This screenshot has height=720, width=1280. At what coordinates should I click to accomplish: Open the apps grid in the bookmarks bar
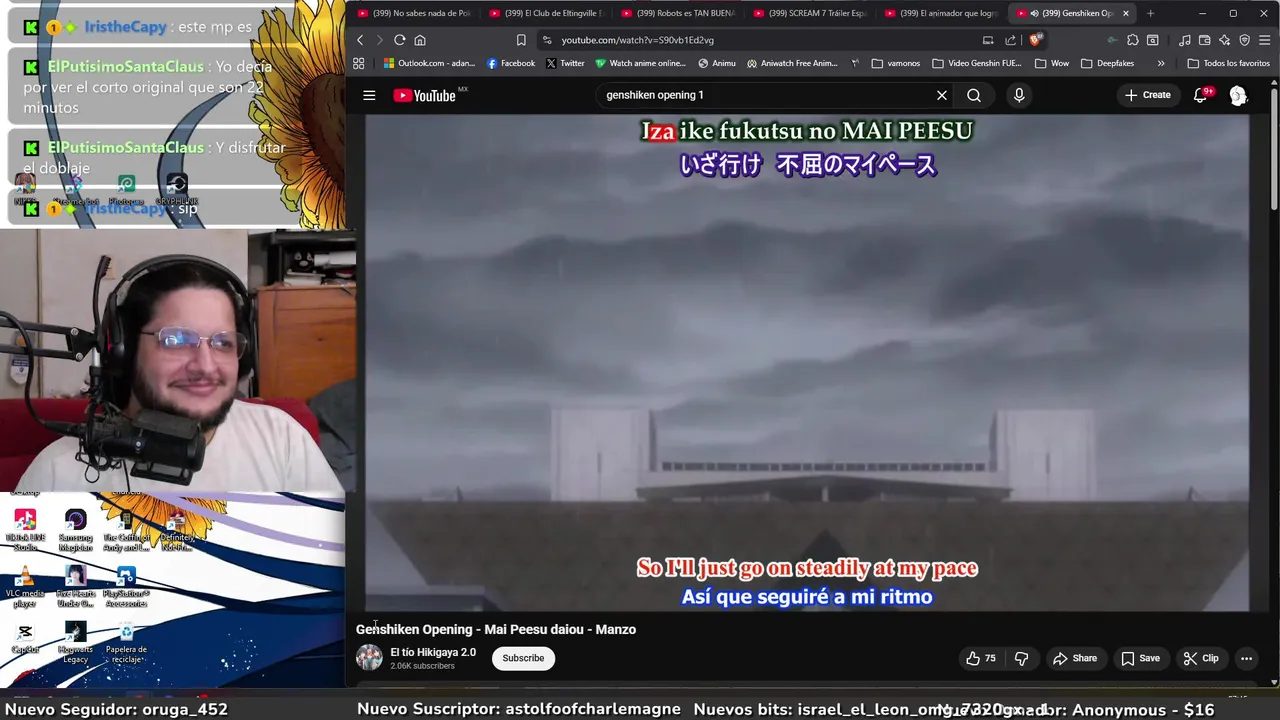(x=359, y=63)
